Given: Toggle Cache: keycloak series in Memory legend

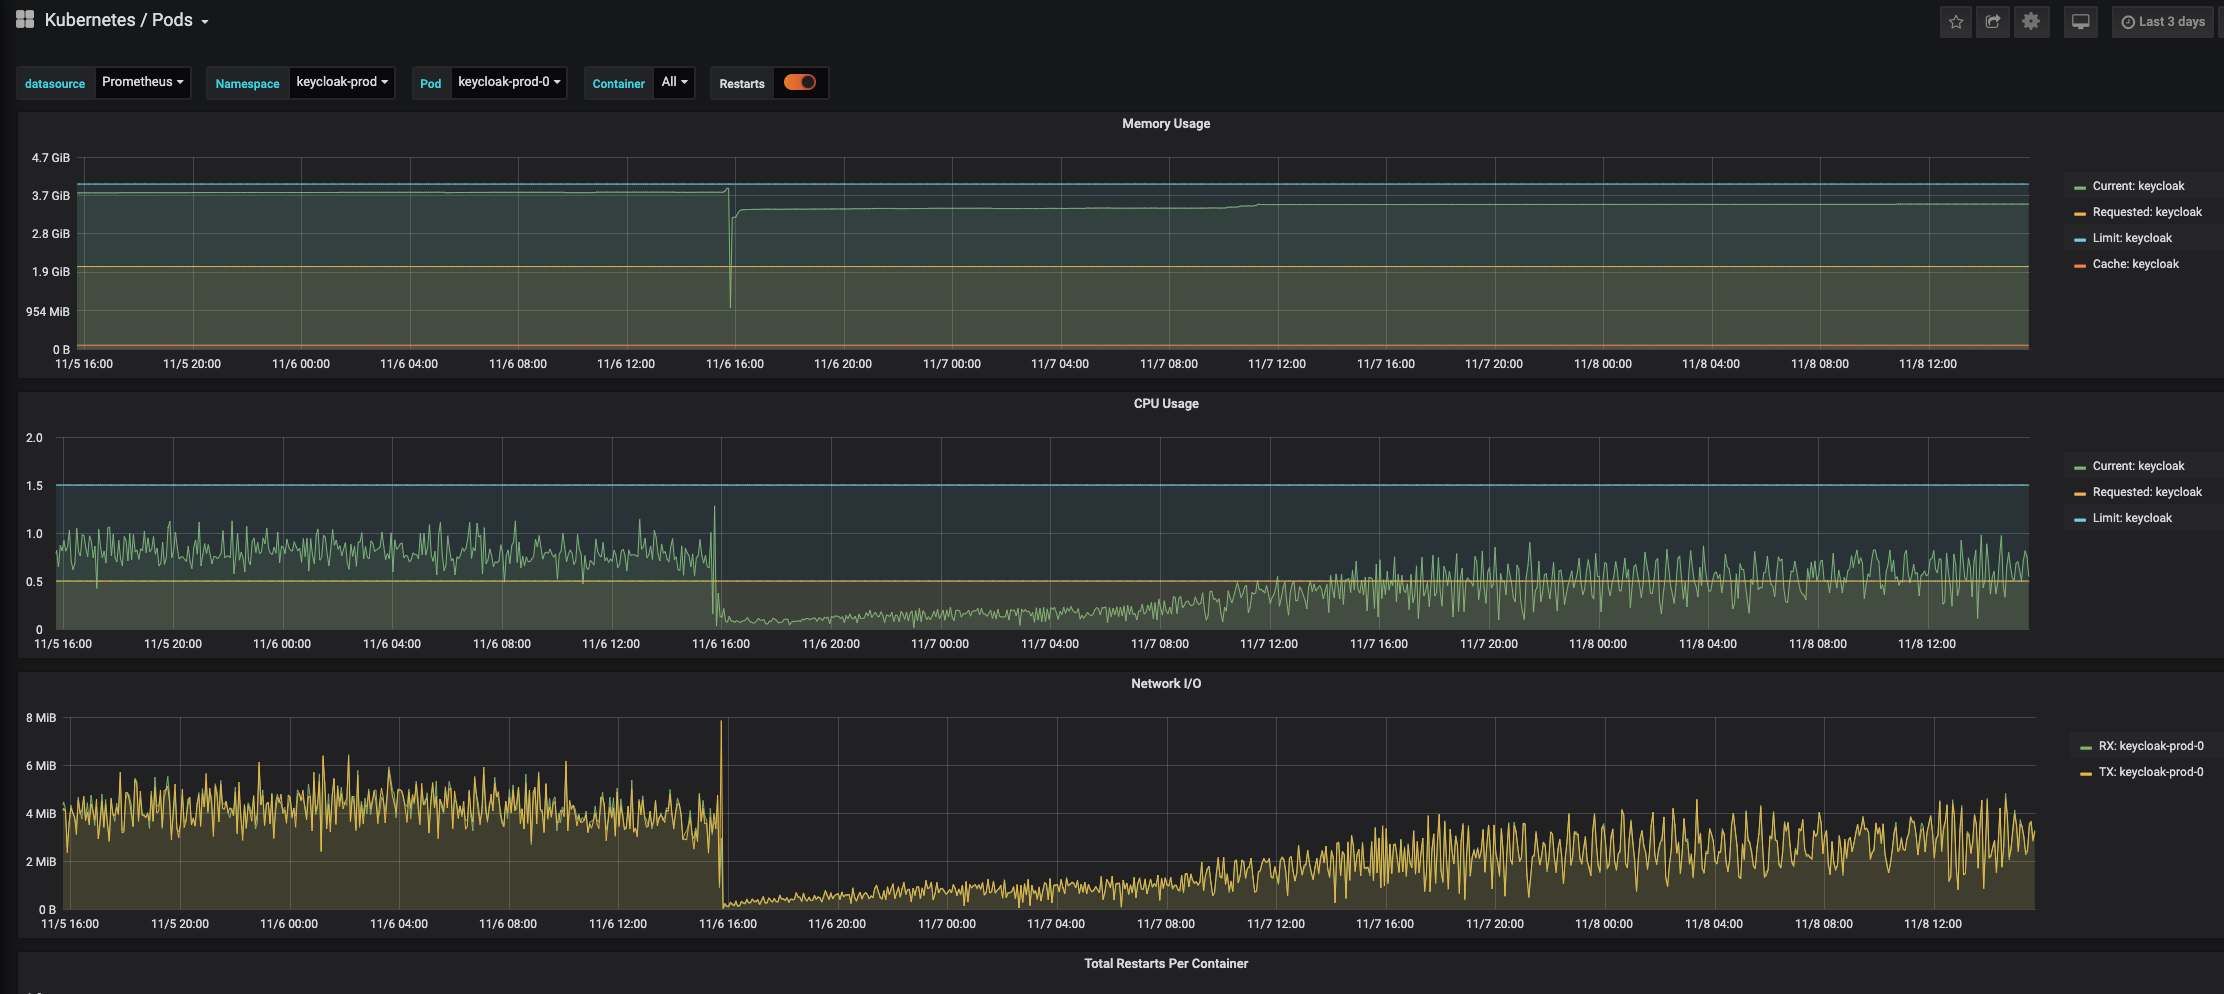Looking at the screenshot, I should [x=2135, y=264].
